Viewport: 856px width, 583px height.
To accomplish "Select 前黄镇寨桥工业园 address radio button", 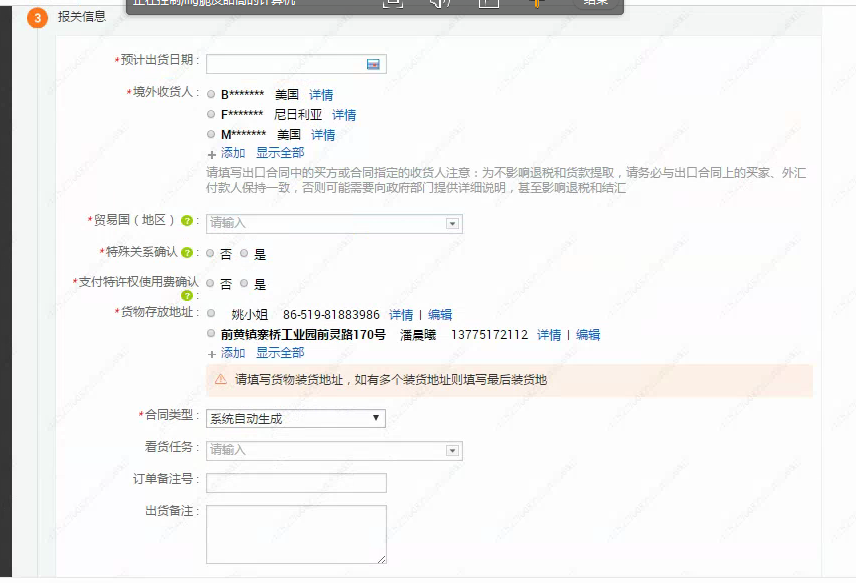I will tap(211, 335).
